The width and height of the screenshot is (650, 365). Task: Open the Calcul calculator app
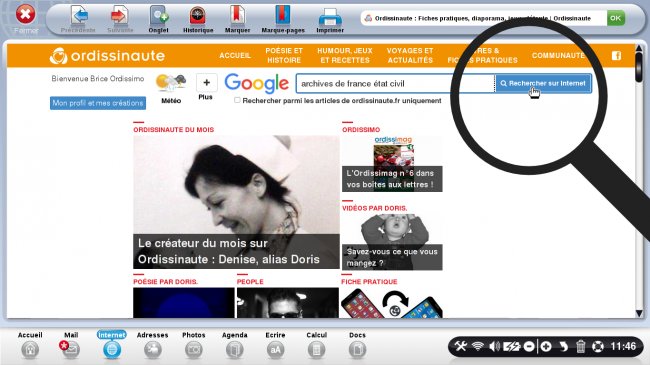coord(316,345)
